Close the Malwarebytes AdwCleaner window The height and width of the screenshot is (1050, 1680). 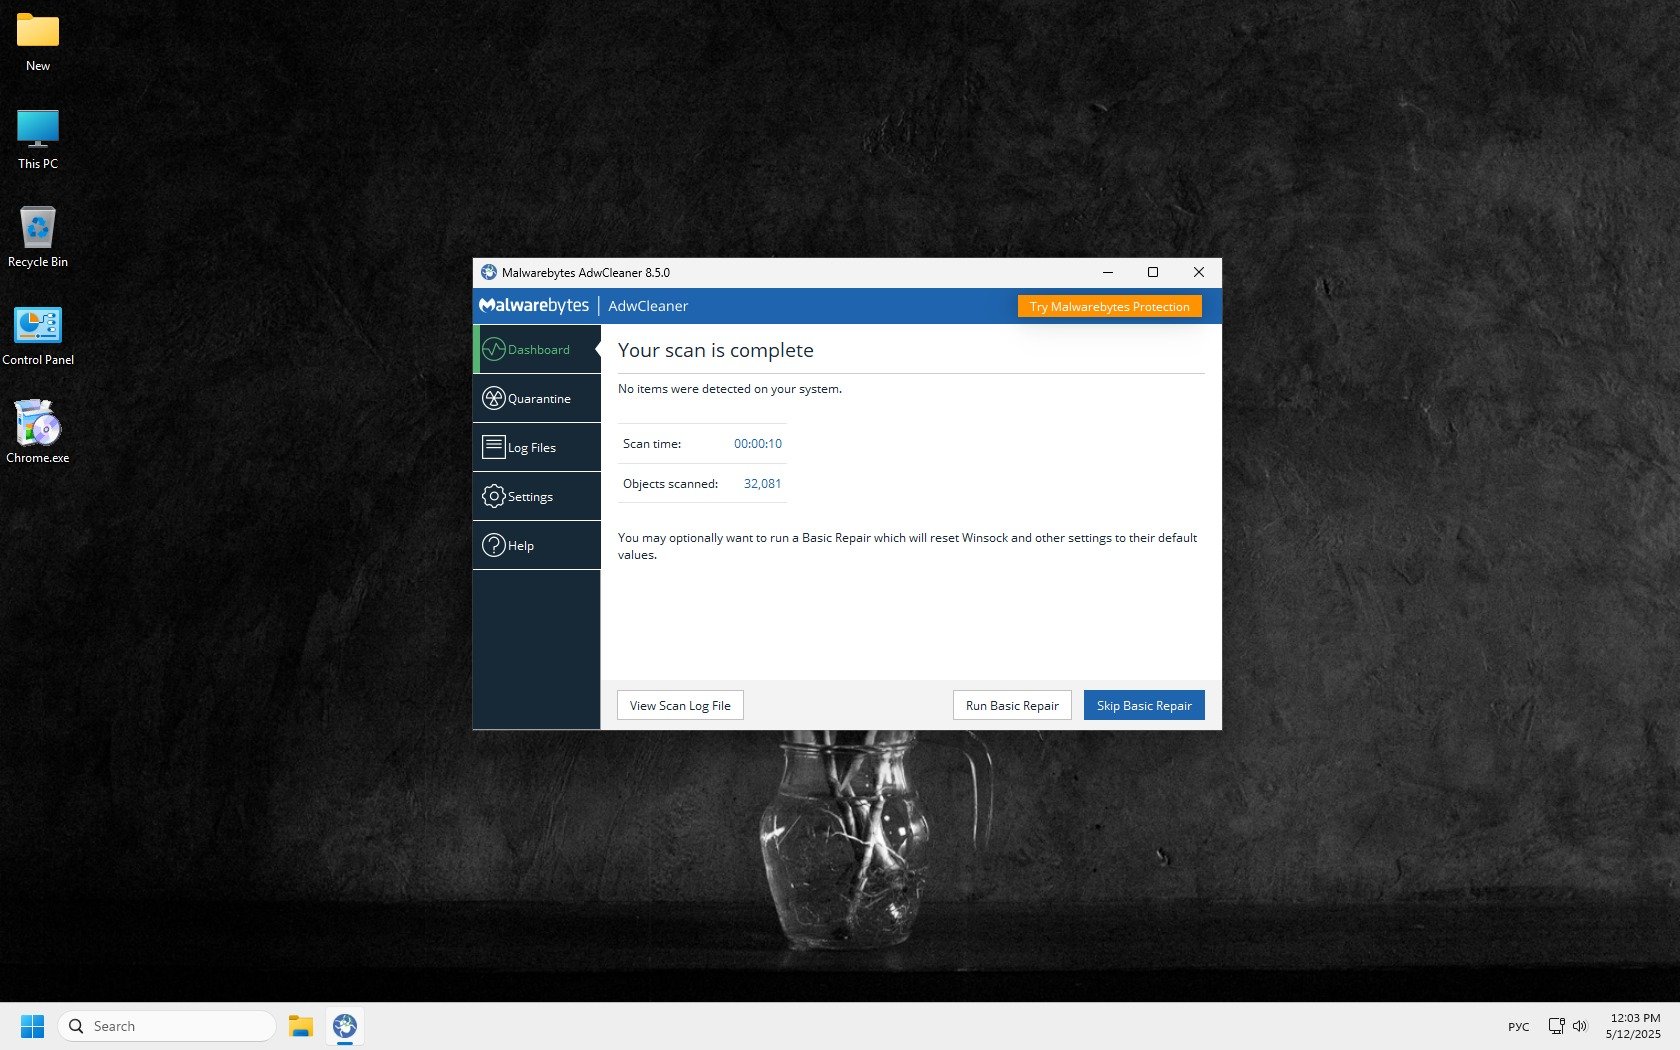pos(1199,272)
